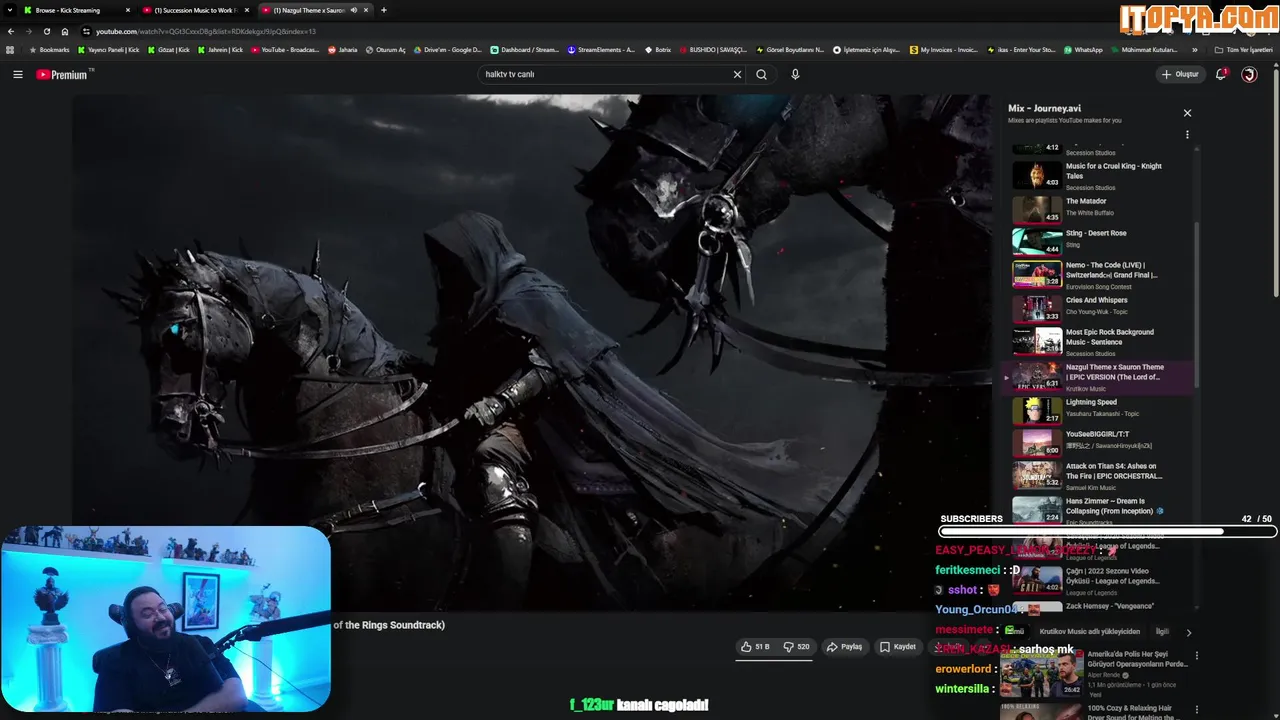Play Sting - Desert Rose playlist item
Image resolution: width=1280 pixels, height=720 pixels.
(1100, 240)
